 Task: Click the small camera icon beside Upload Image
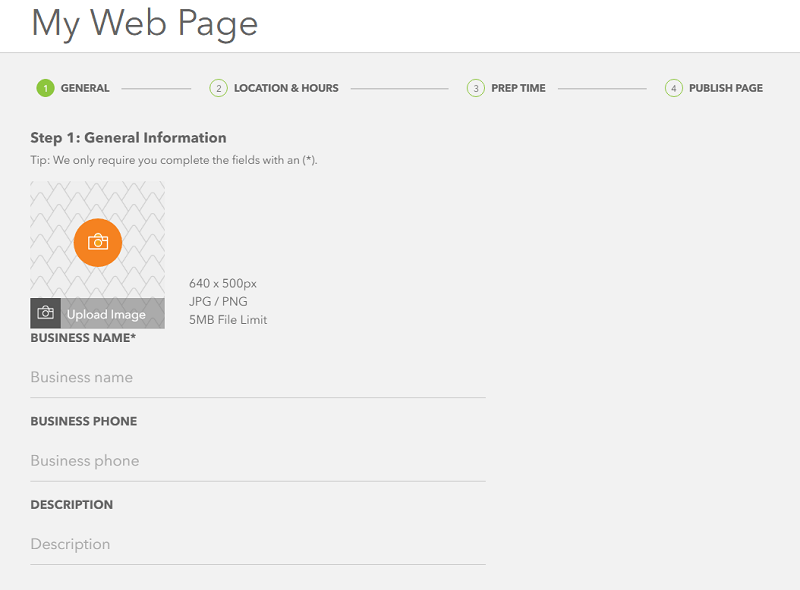coord(45,313)
